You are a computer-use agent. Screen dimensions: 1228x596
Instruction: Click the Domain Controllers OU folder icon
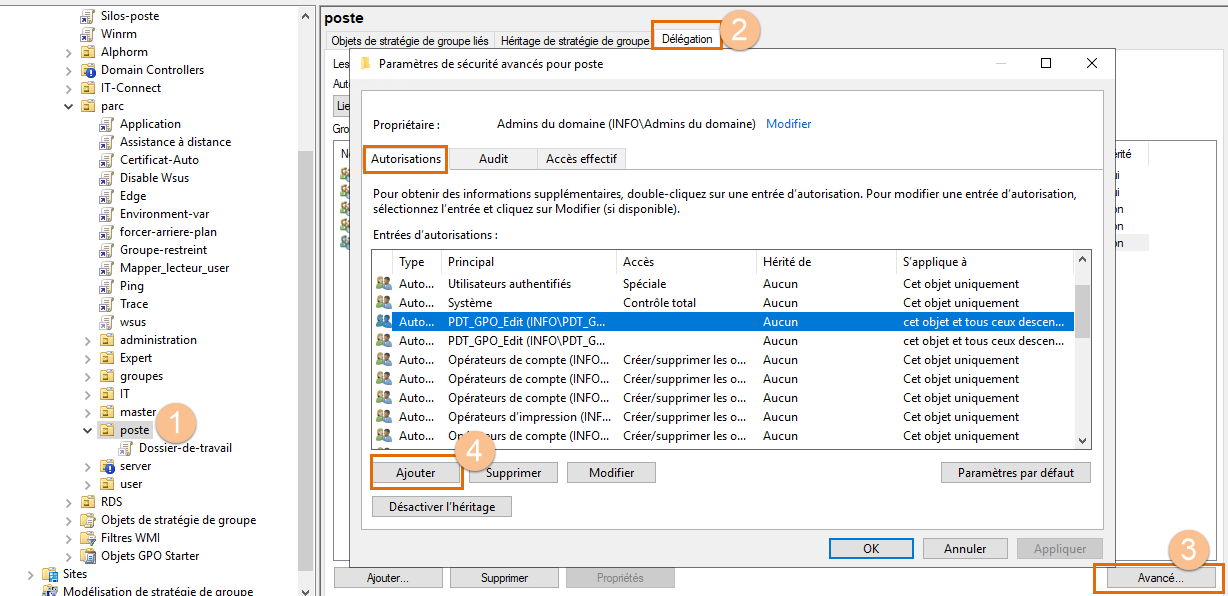point(87,70)
